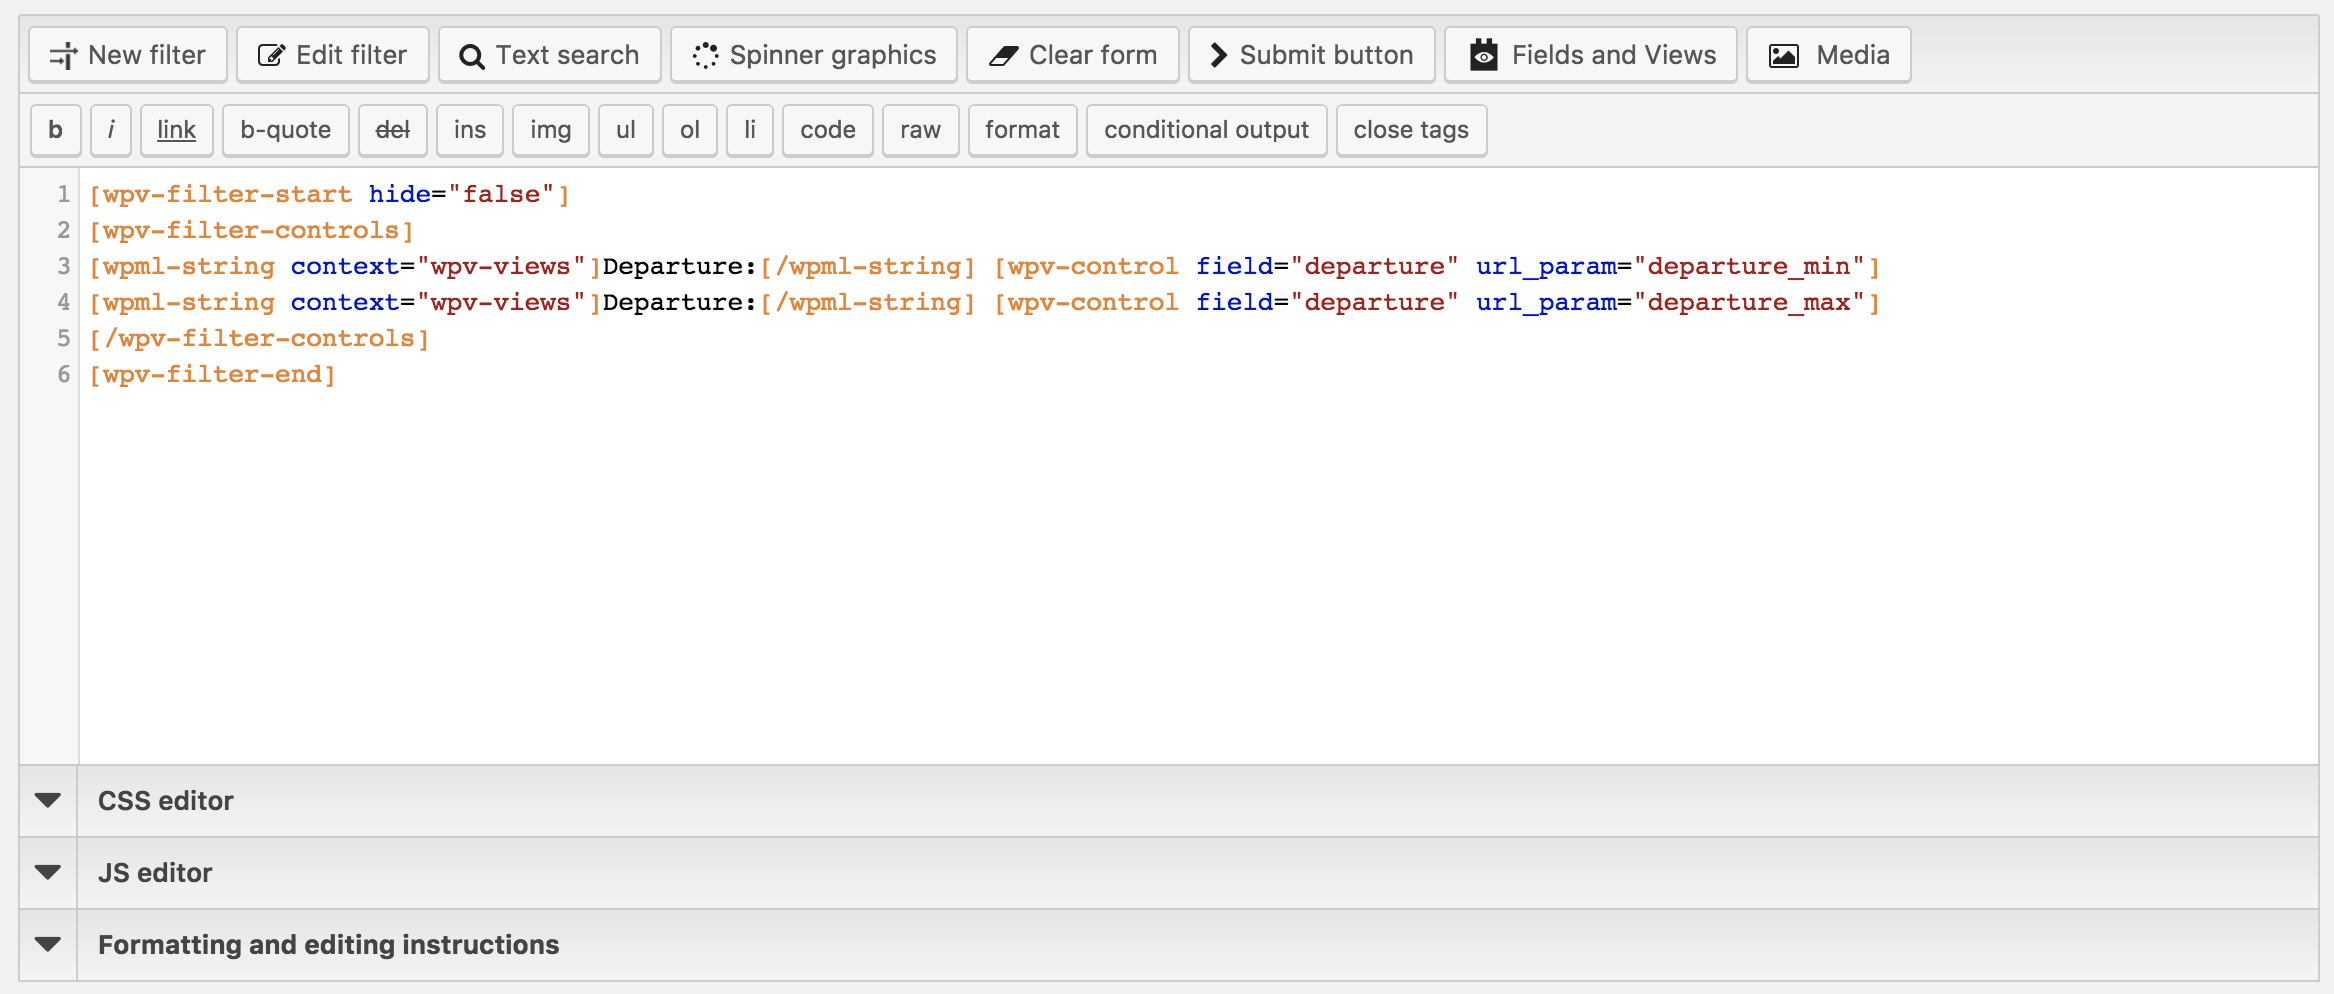Add a blockquote with b-quote

point(285,130)
